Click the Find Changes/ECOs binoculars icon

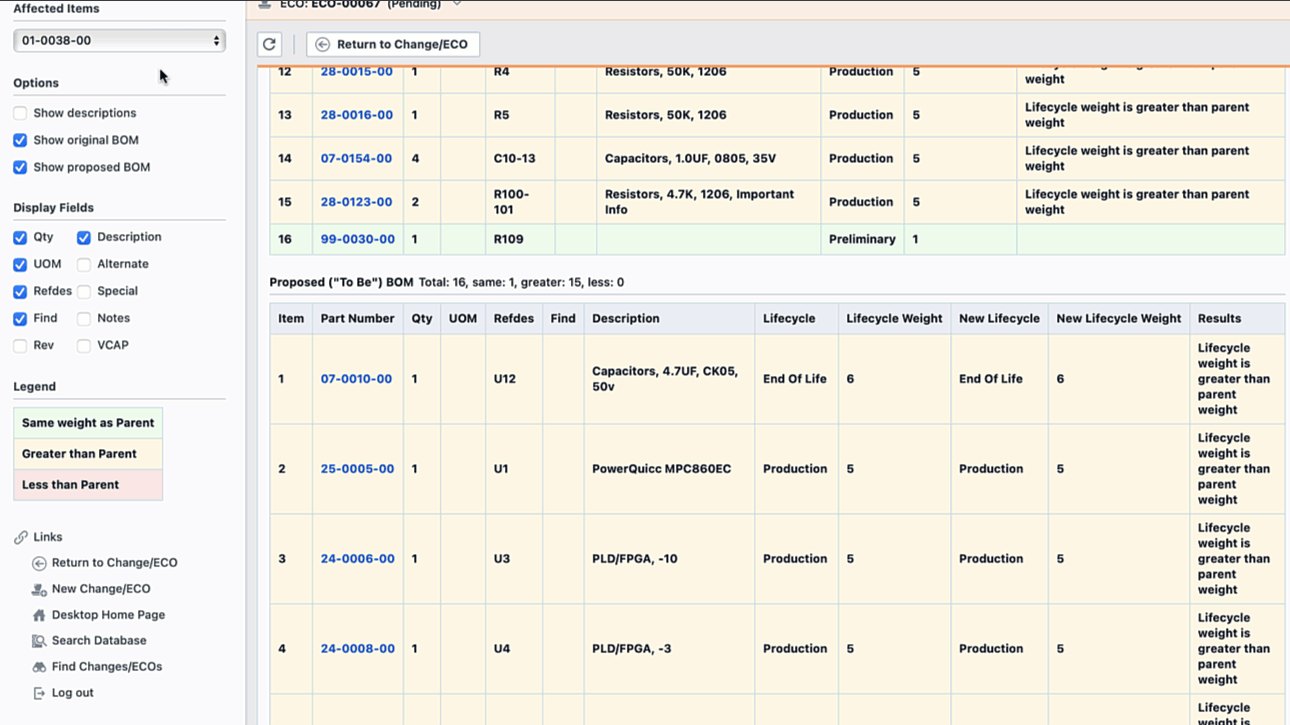(39, 667)
